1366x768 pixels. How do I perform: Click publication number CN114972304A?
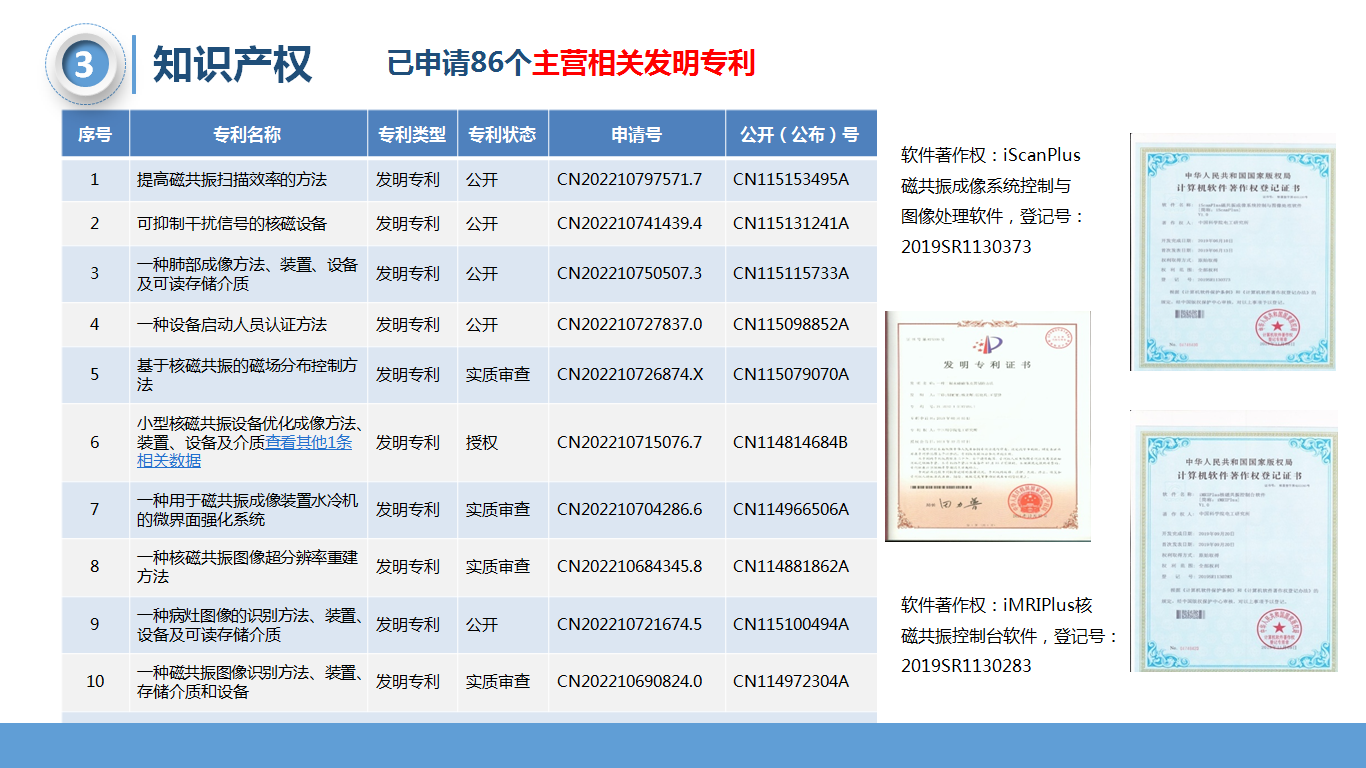click(791, 681)
